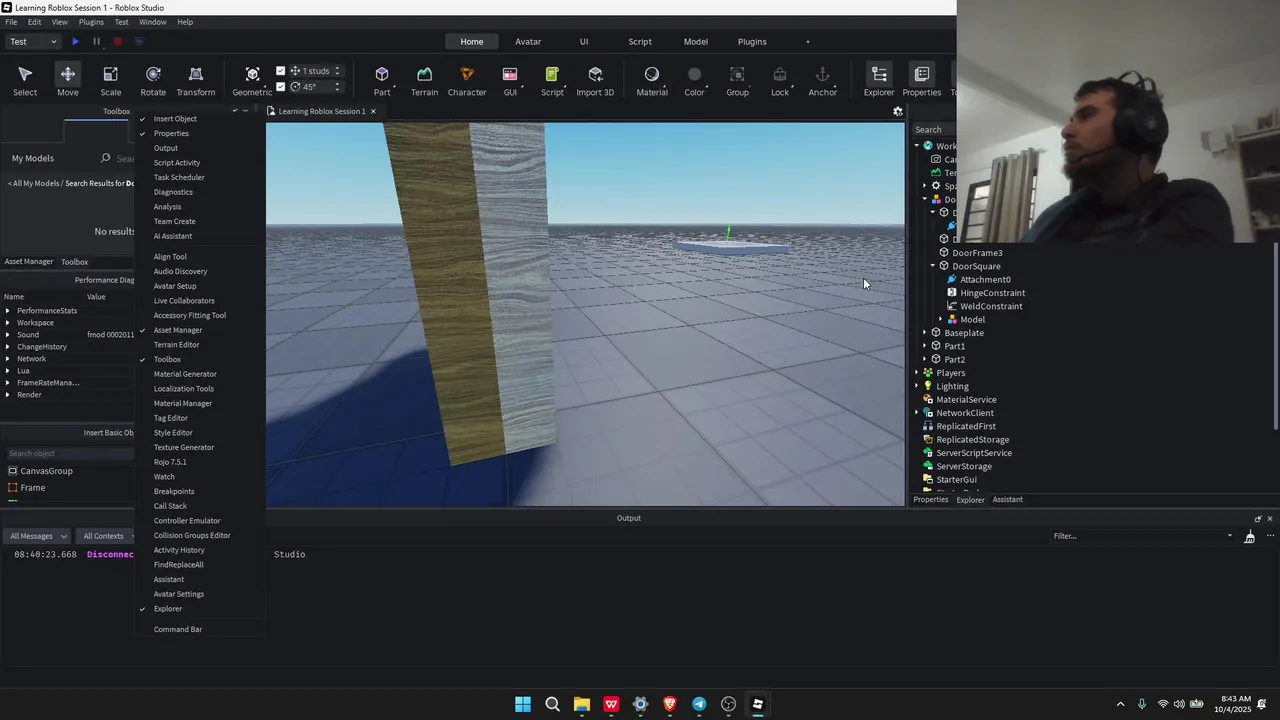Expand Model under DoorSquare

[x=941, y=320]
